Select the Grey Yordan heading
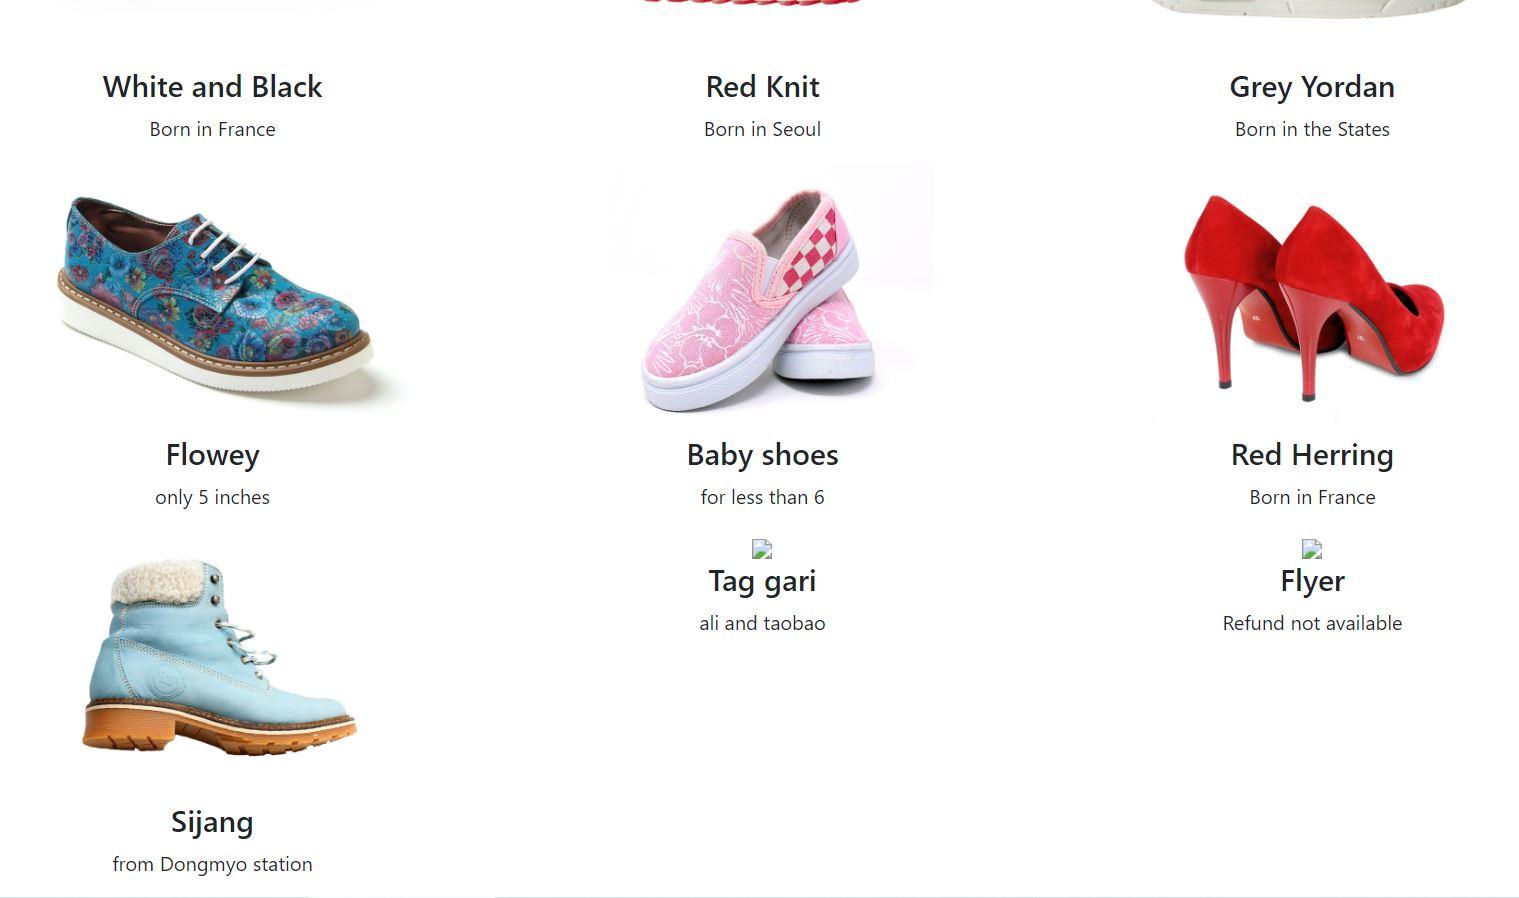The image size is (1519, 898). 1312,87
